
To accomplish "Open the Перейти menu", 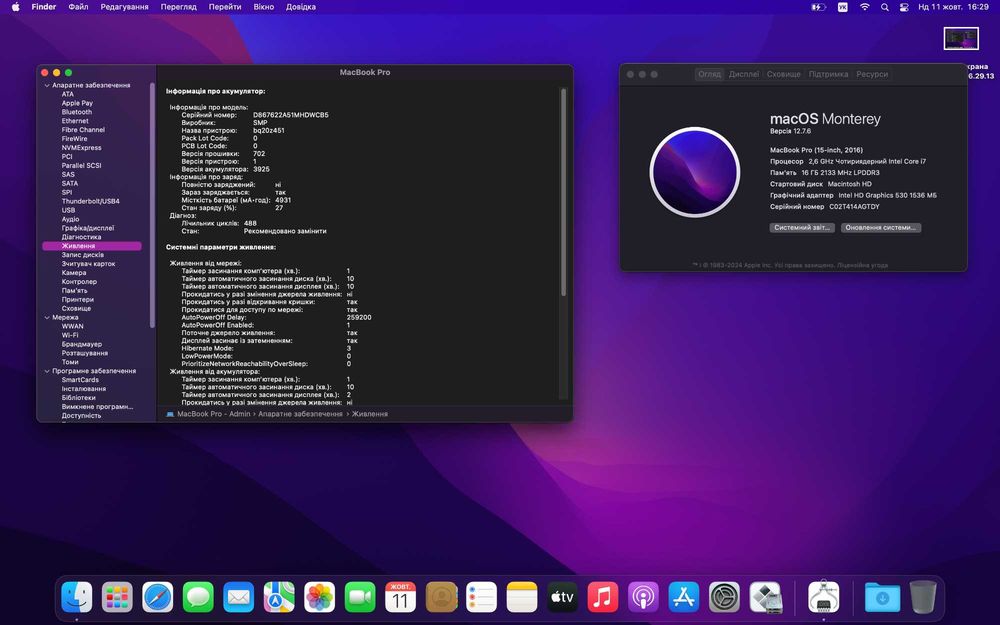I will [x=225, y=7].
